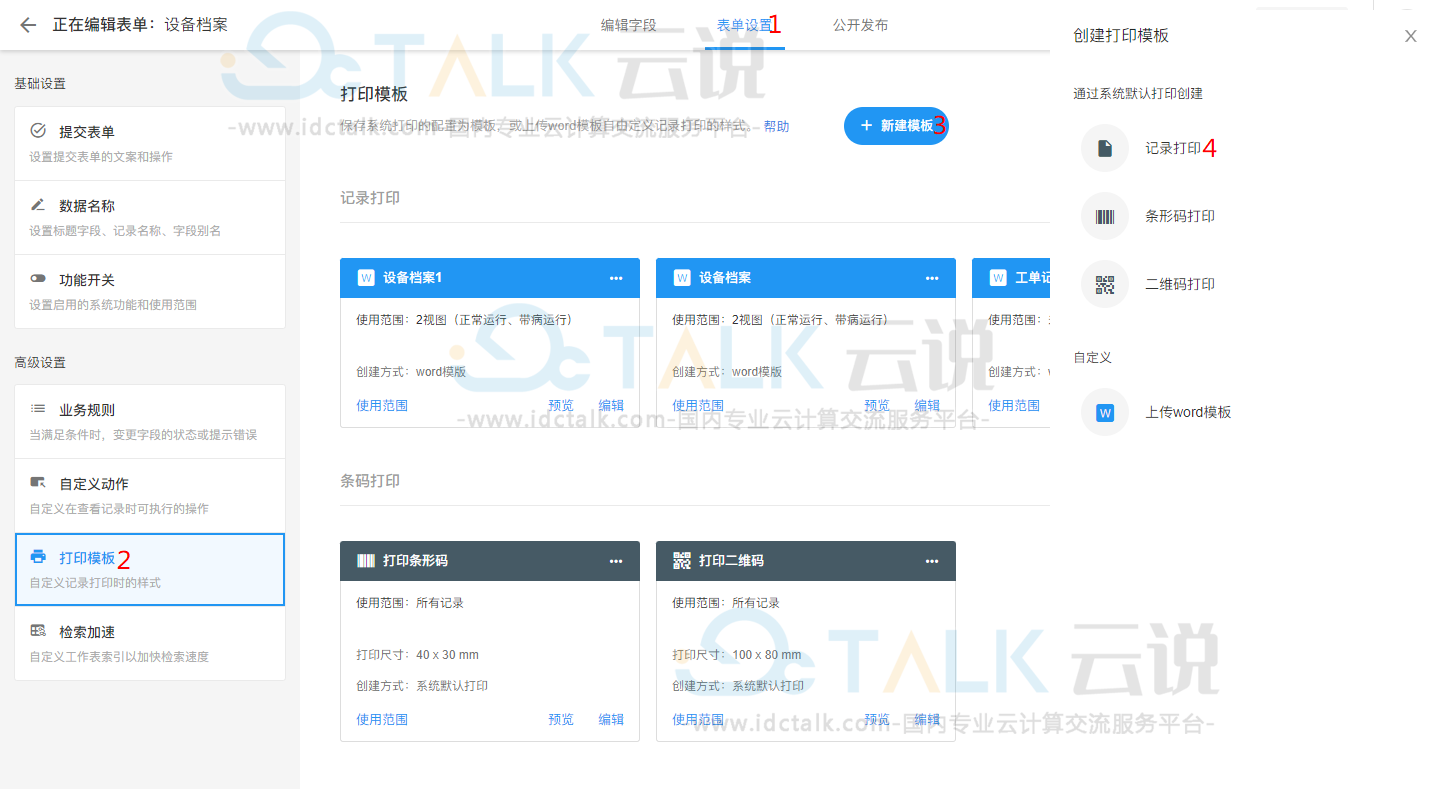Click the 提交表单 checkmark icon
Viewport: 1440px width, 789px height.
click(38, 131)
